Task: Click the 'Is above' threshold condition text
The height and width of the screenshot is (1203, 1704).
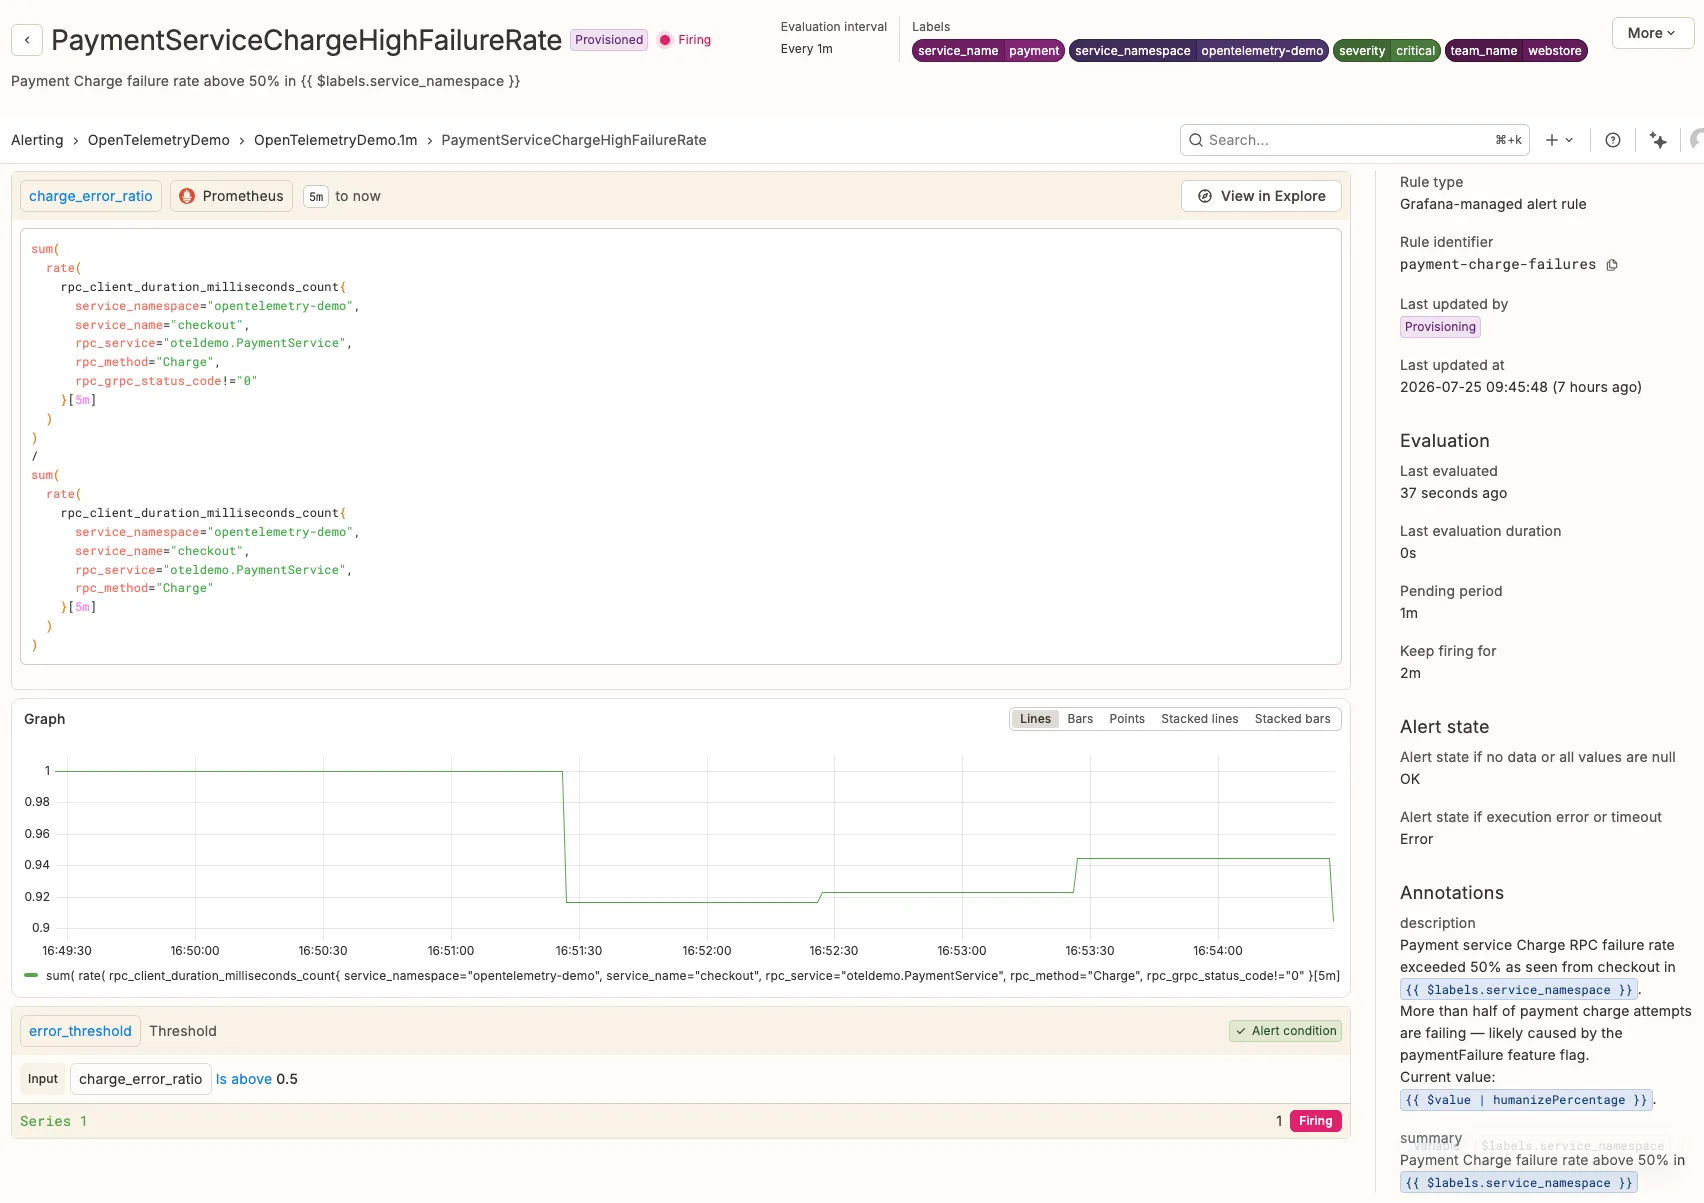Action: click(244, 1079)
